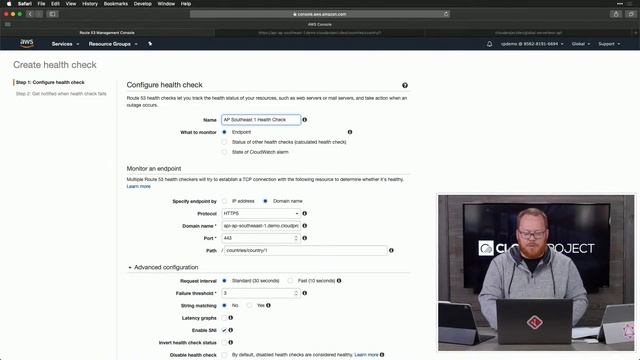Go to Step 1: Configure health check

coord(50,82)
